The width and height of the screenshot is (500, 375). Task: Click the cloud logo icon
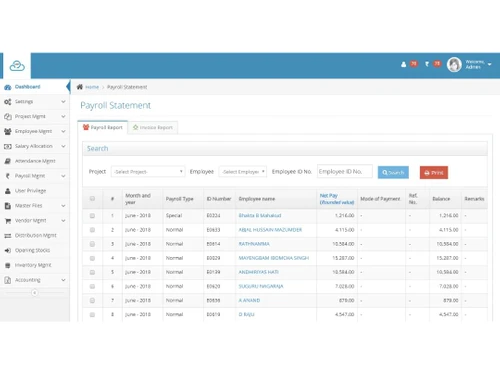click(x=17, y=66)
